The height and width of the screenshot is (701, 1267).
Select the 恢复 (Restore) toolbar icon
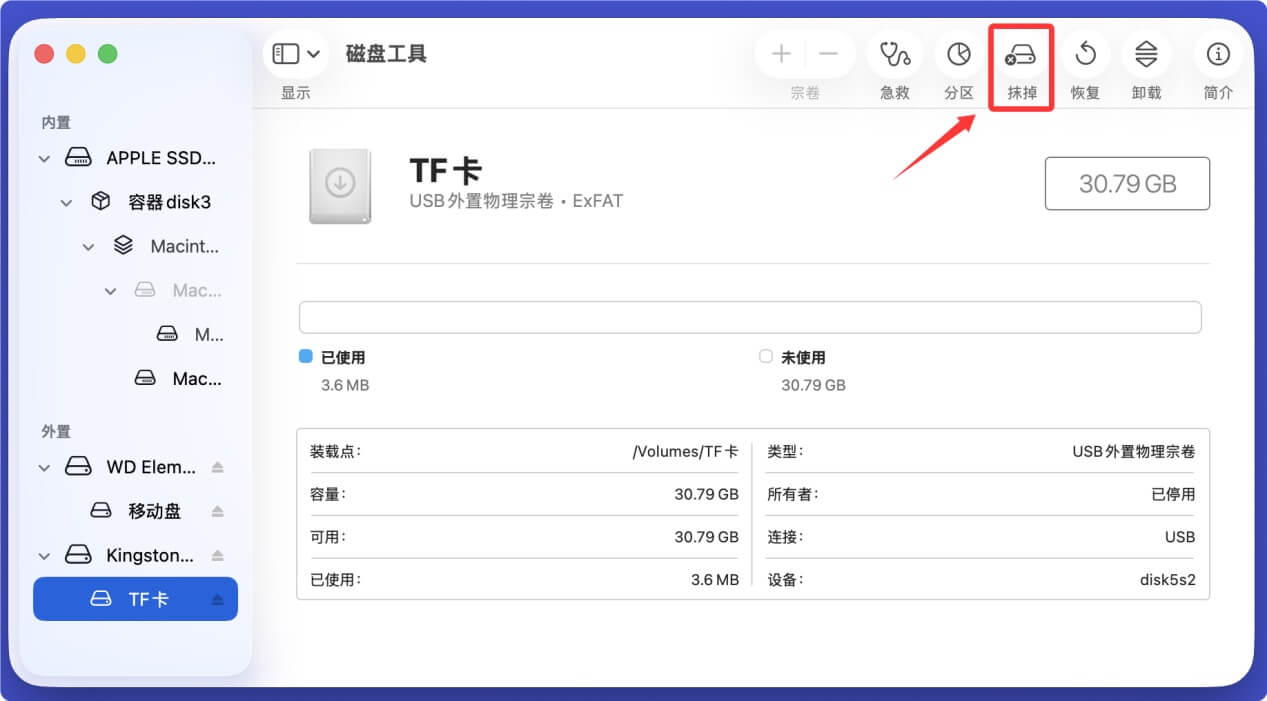click(x=1085, y=55)
